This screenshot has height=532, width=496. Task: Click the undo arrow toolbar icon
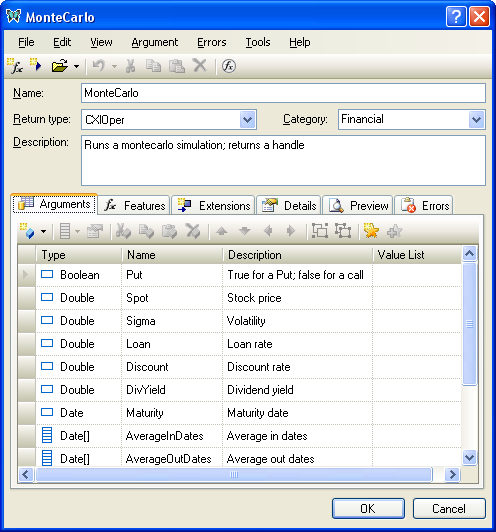(x=99, y=66)
